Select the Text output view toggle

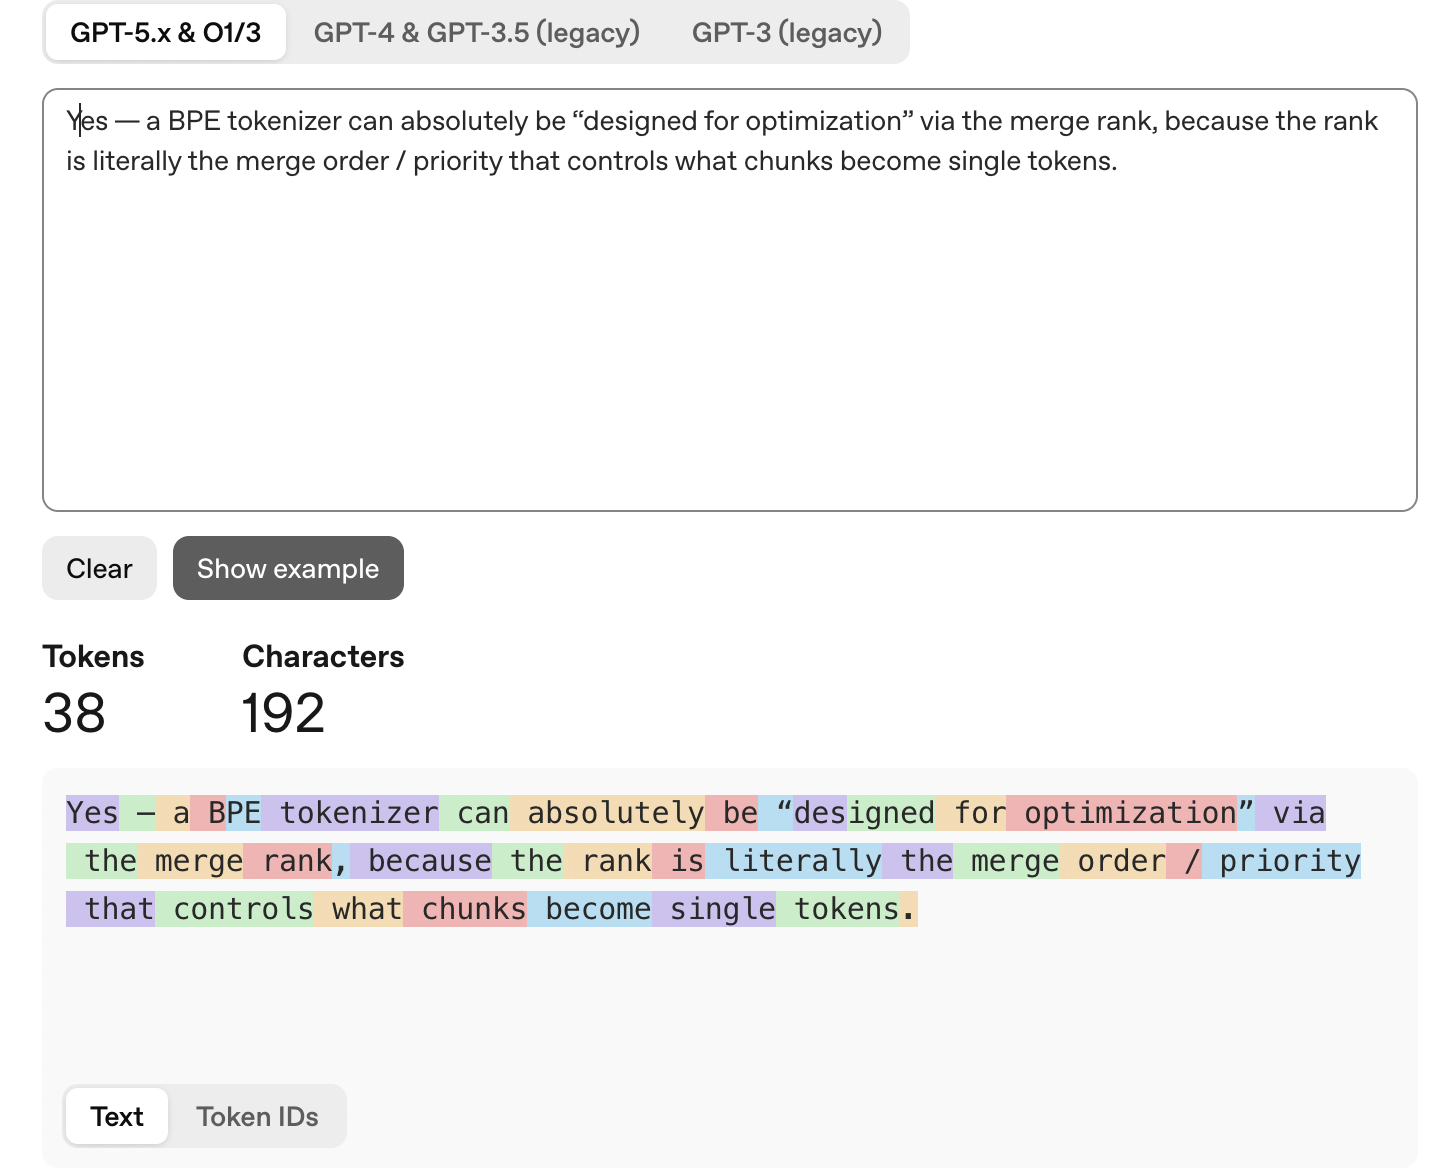117,1116
